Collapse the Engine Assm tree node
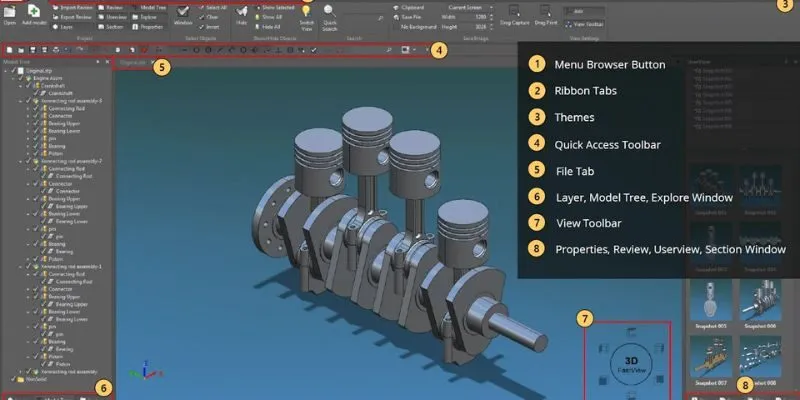This screenshot has width=800, height=400. (x=12, y=80)
